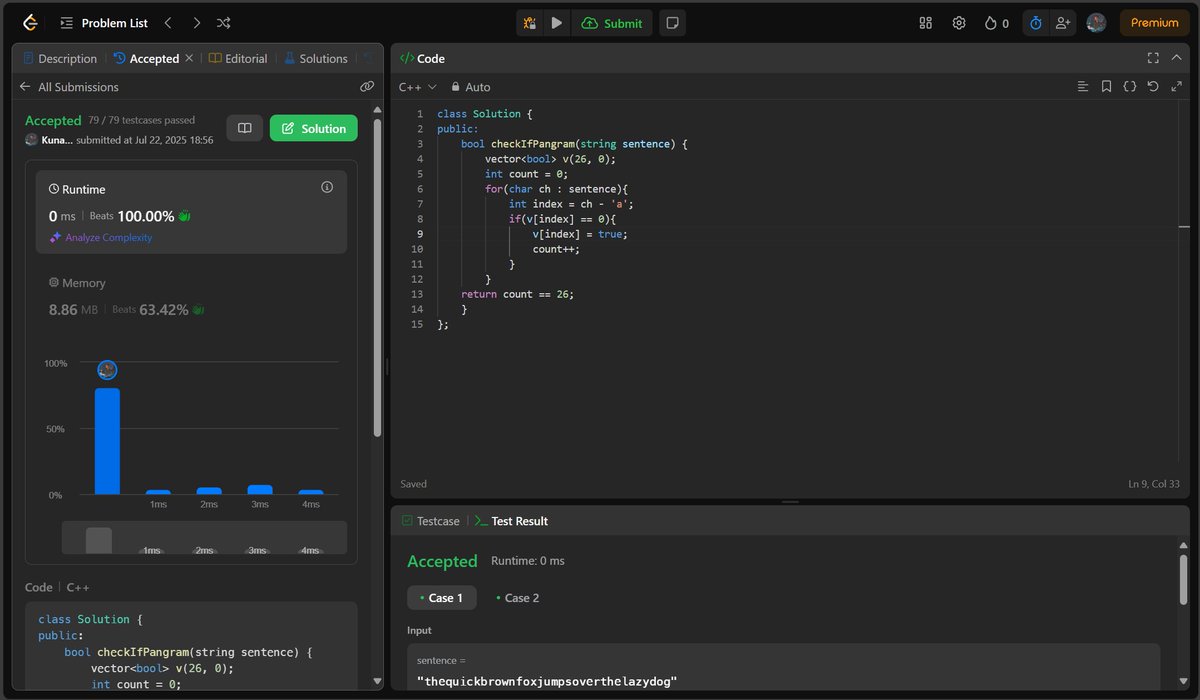The height and width of the screenshot is (700, 1200).
Task: Click line 13 'return count == 26;'
Action: pos(518,294)
